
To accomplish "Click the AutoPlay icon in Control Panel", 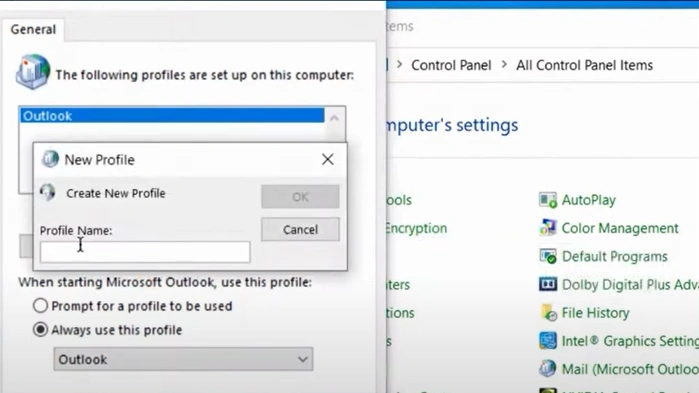I will pos(548,200).
